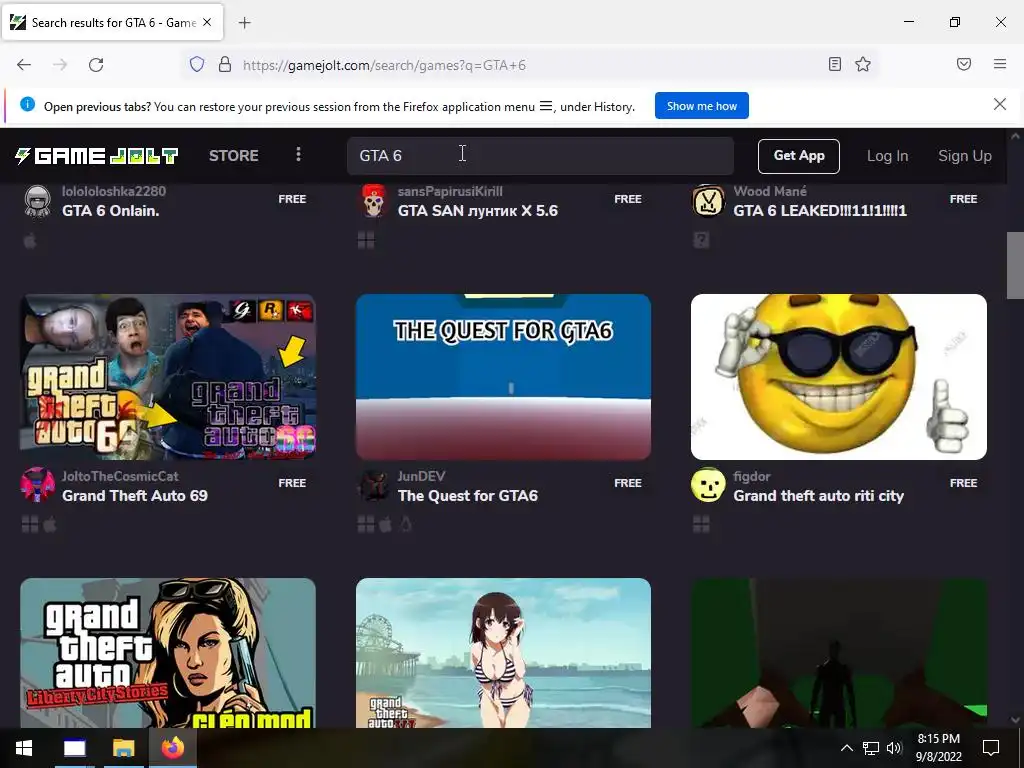
Task: Open the network icon in tray
Action: click(x=871, y=748)
